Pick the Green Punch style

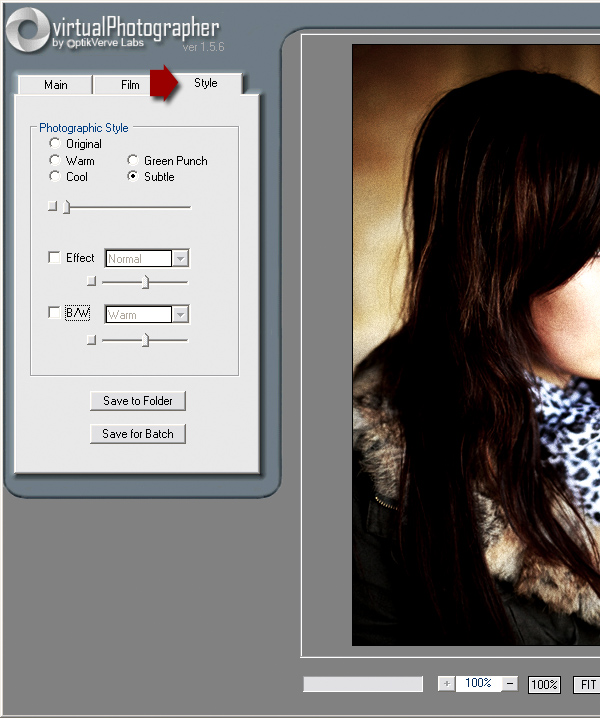tap(133, 160)
